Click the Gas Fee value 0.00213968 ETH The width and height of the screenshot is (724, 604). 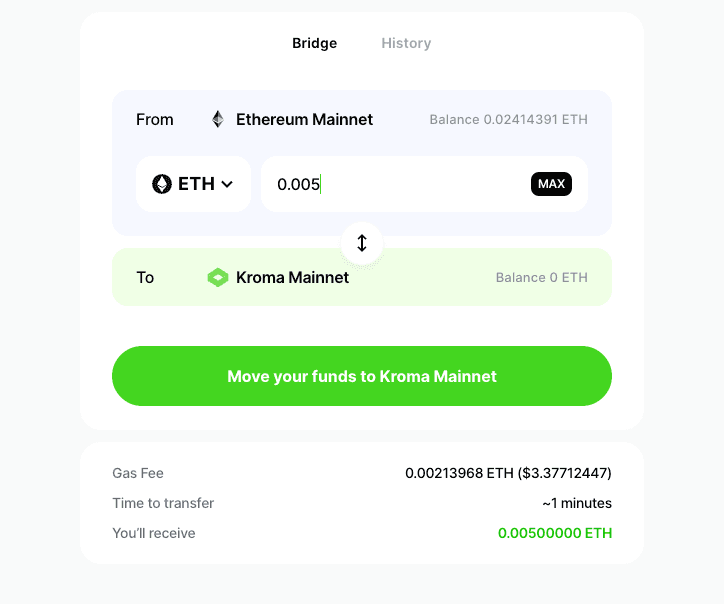[x=459, y=473]
